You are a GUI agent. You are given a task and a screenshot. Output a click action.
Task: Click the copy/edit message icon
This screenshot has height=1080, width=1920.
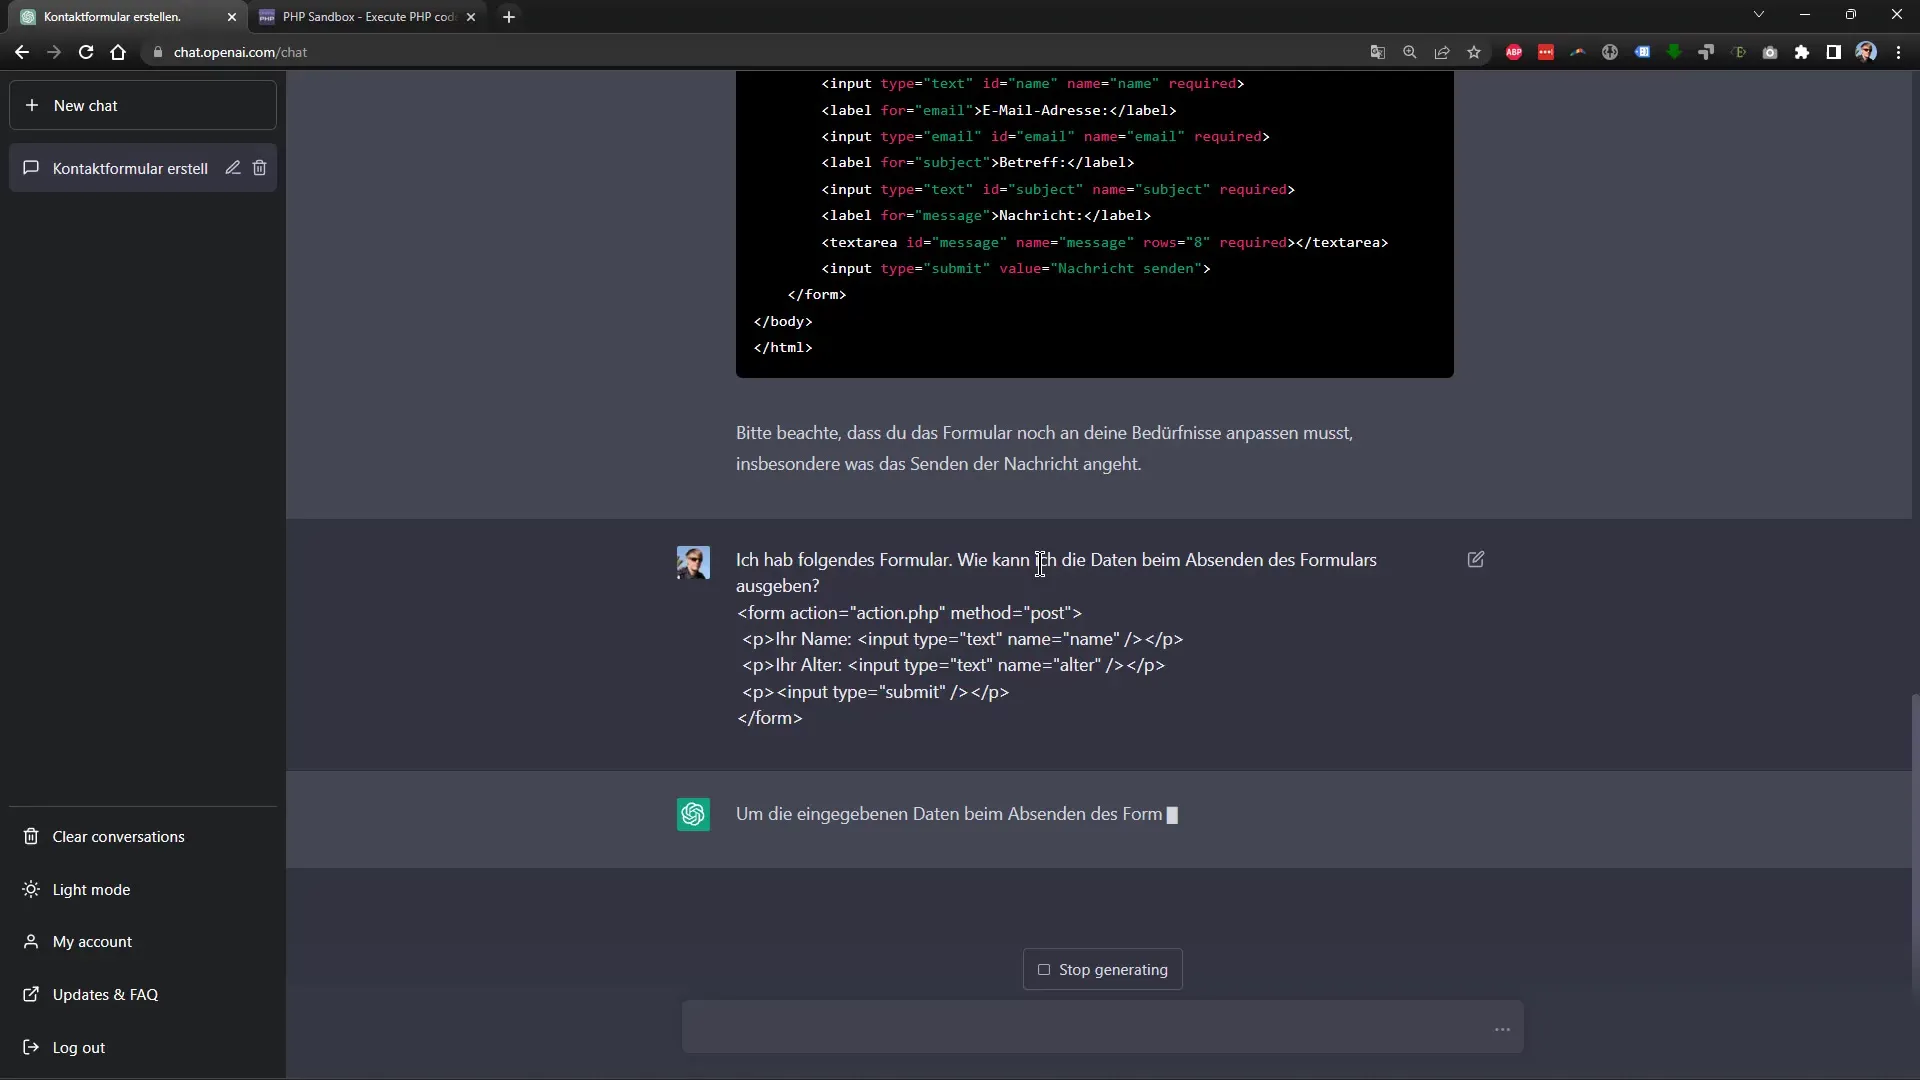(x=1477, y=559)
